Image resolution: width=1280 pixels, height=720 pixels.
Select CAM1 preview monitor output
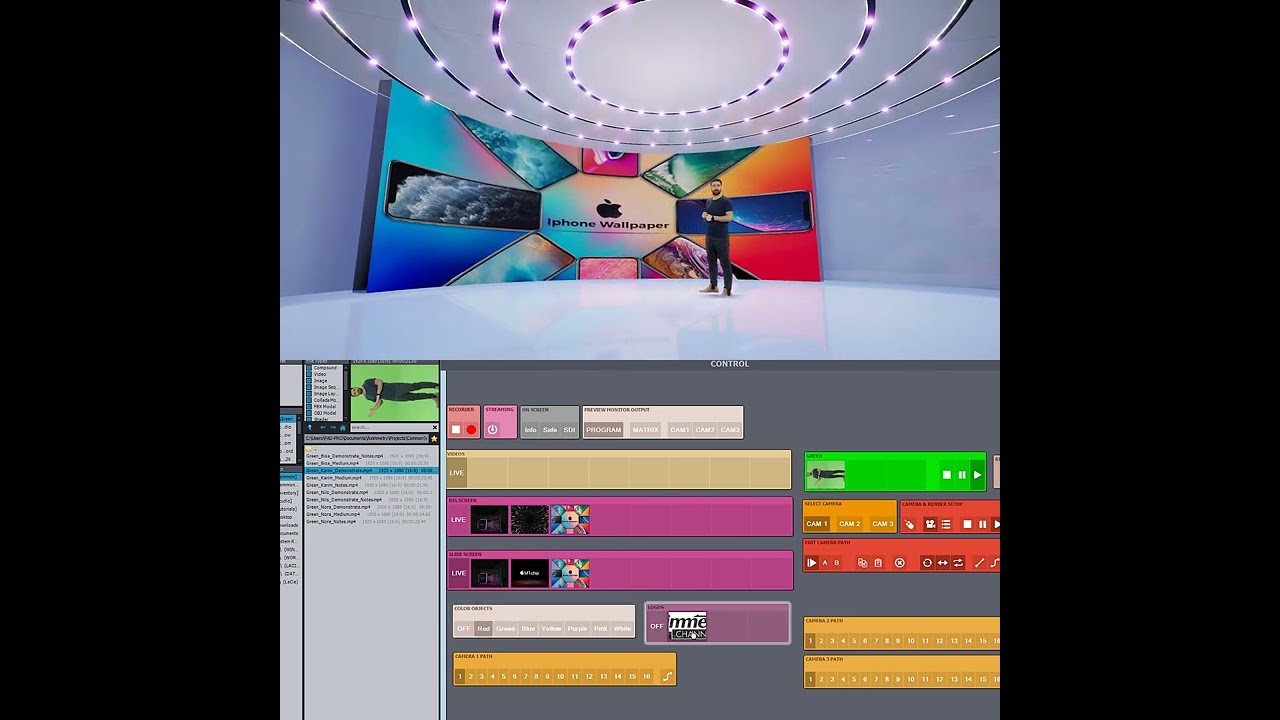click(x=680, y=430)
